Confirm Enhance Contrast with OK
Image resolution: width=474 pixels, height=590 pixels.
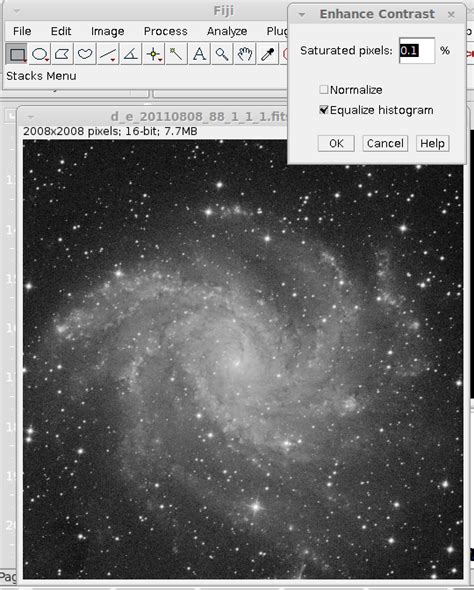(x=336, y=143)
